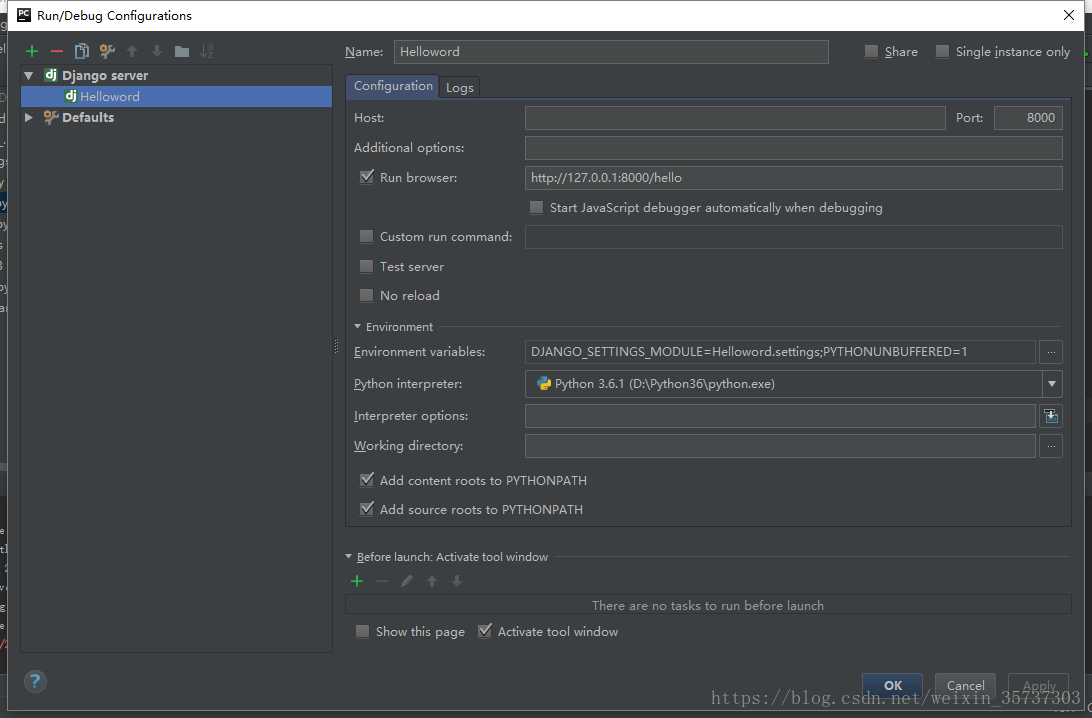Edit before-launch task pencil icon
The height and width of the screenshot is (718, 1092).
[407, 581]
